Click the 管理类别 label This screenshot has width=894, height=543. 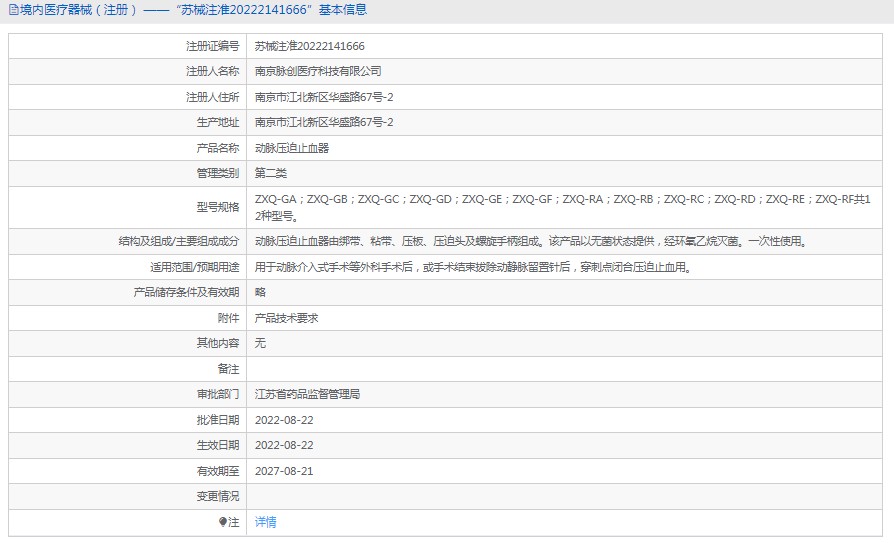click(x=218, y=173)
